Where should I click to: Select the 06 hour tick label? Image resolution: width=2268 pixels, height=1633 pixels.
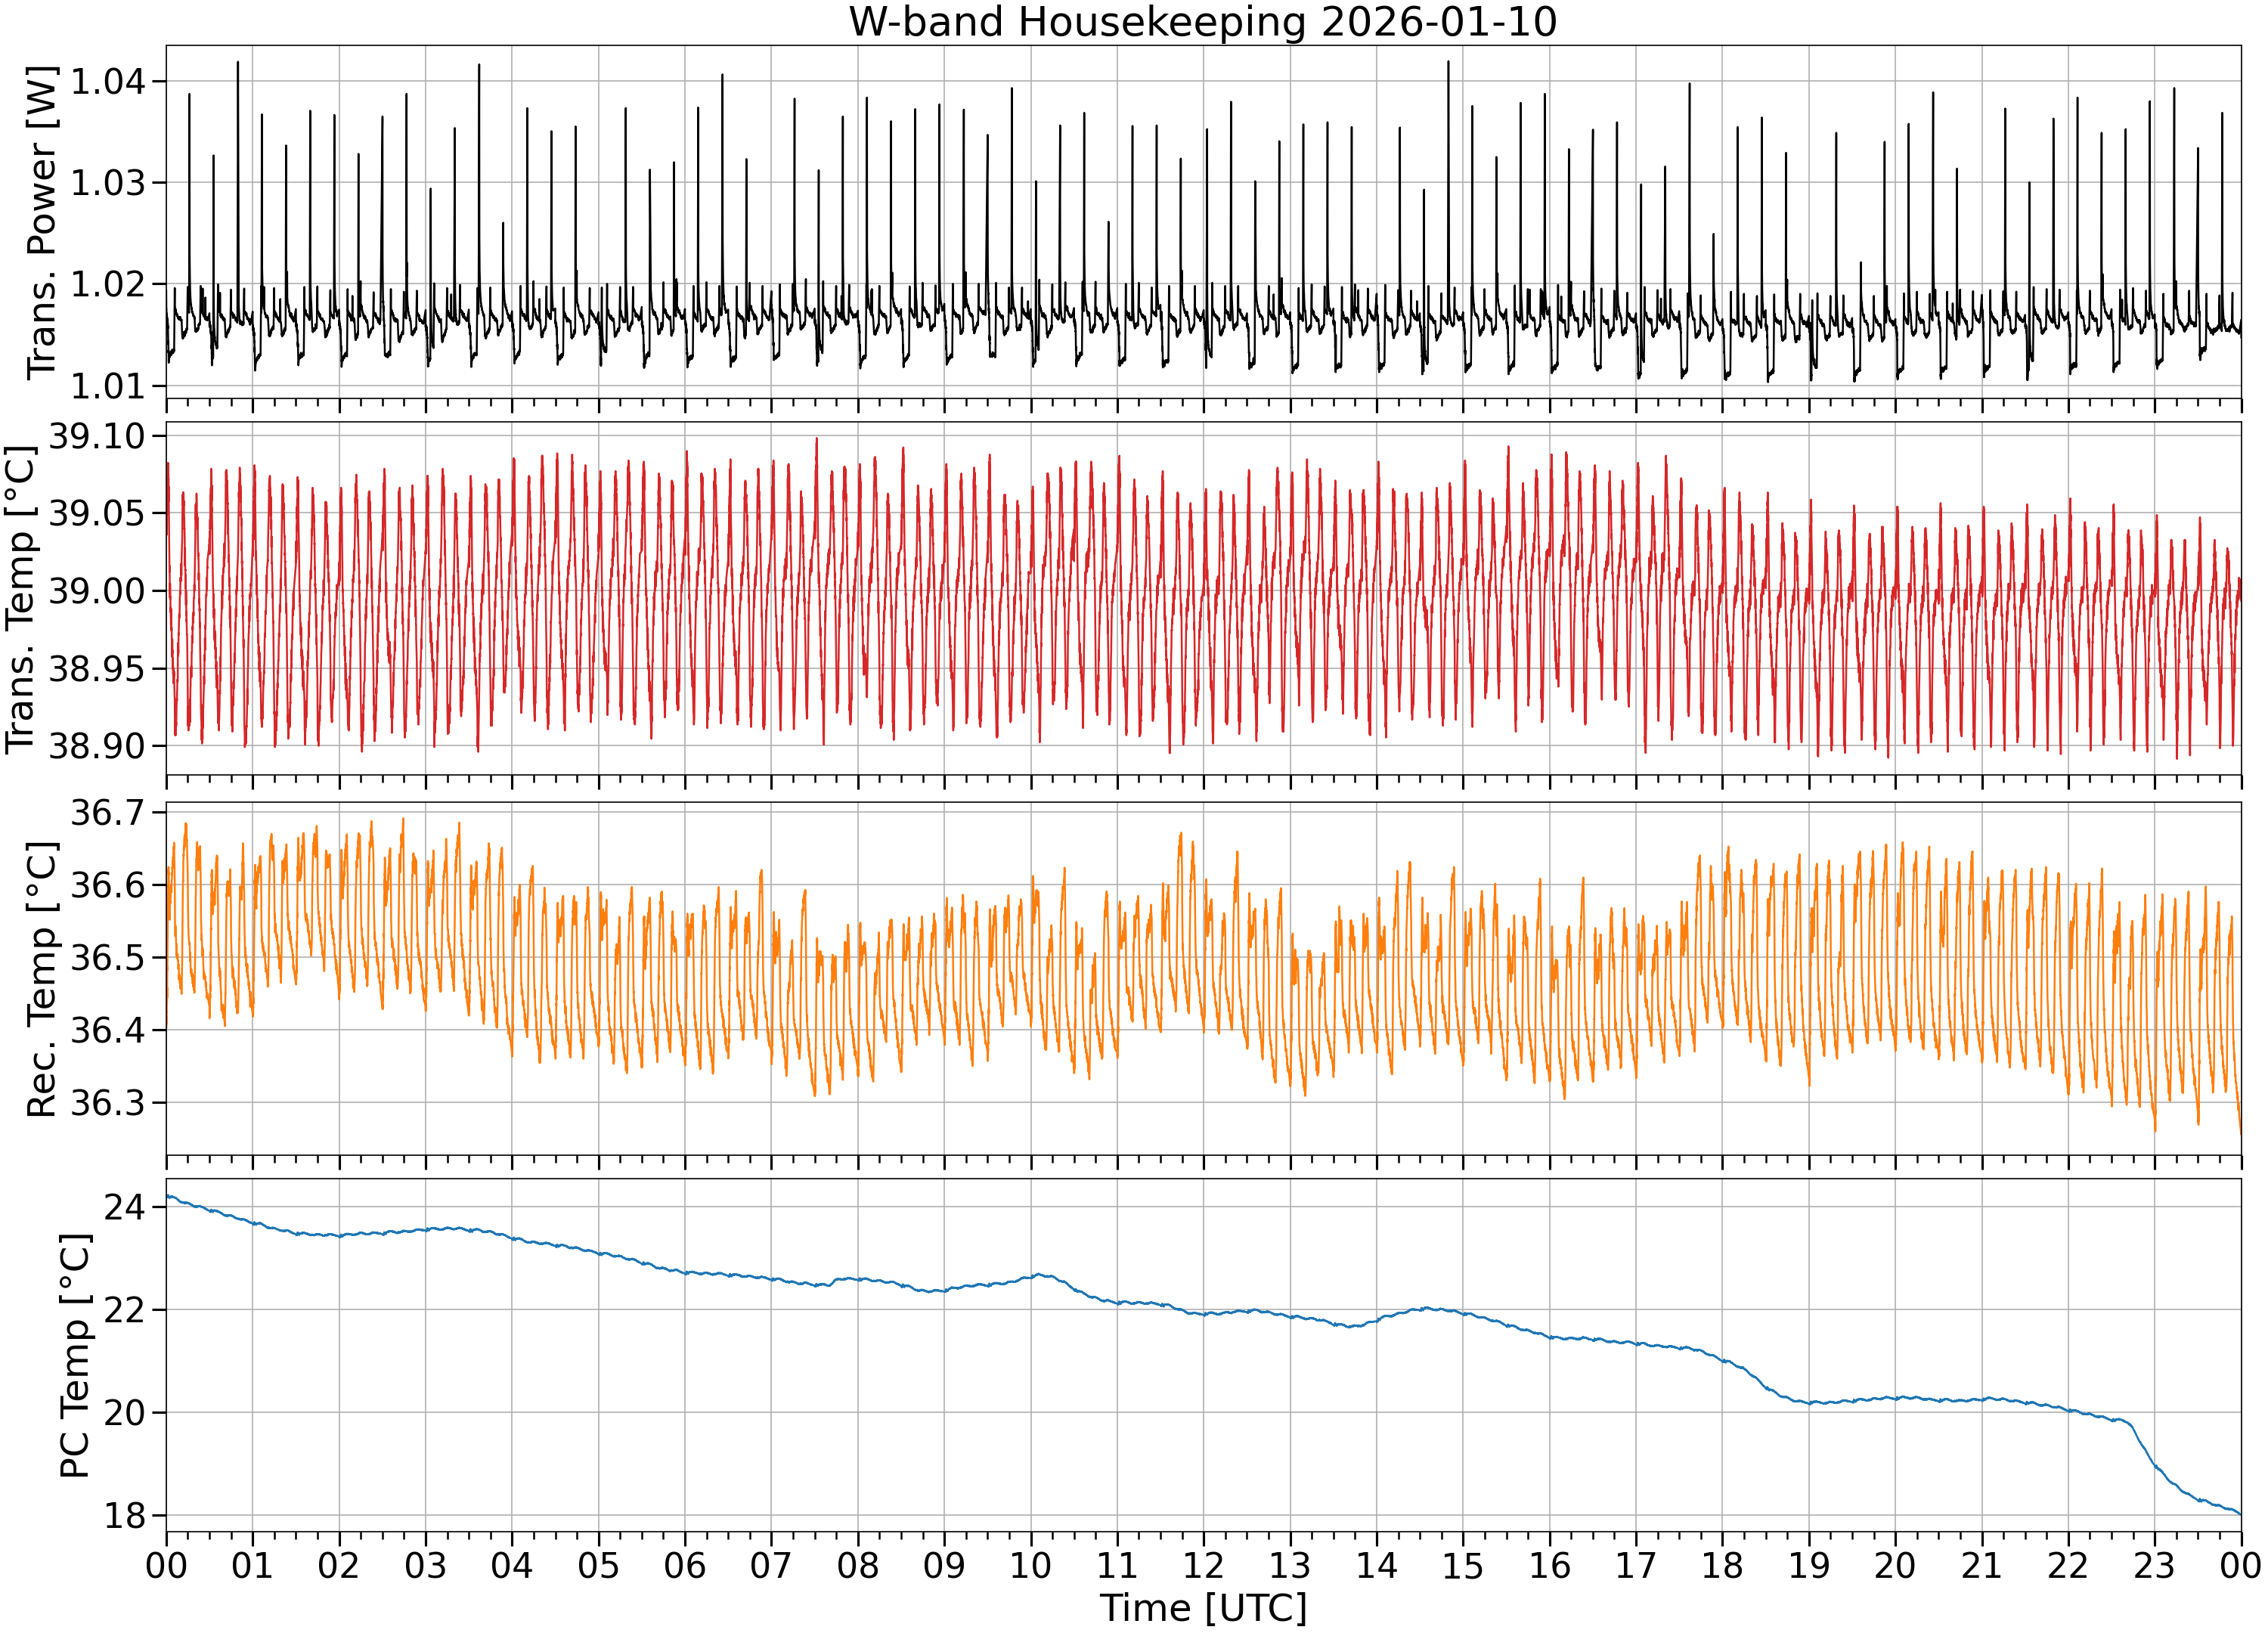pos(685,1565)
